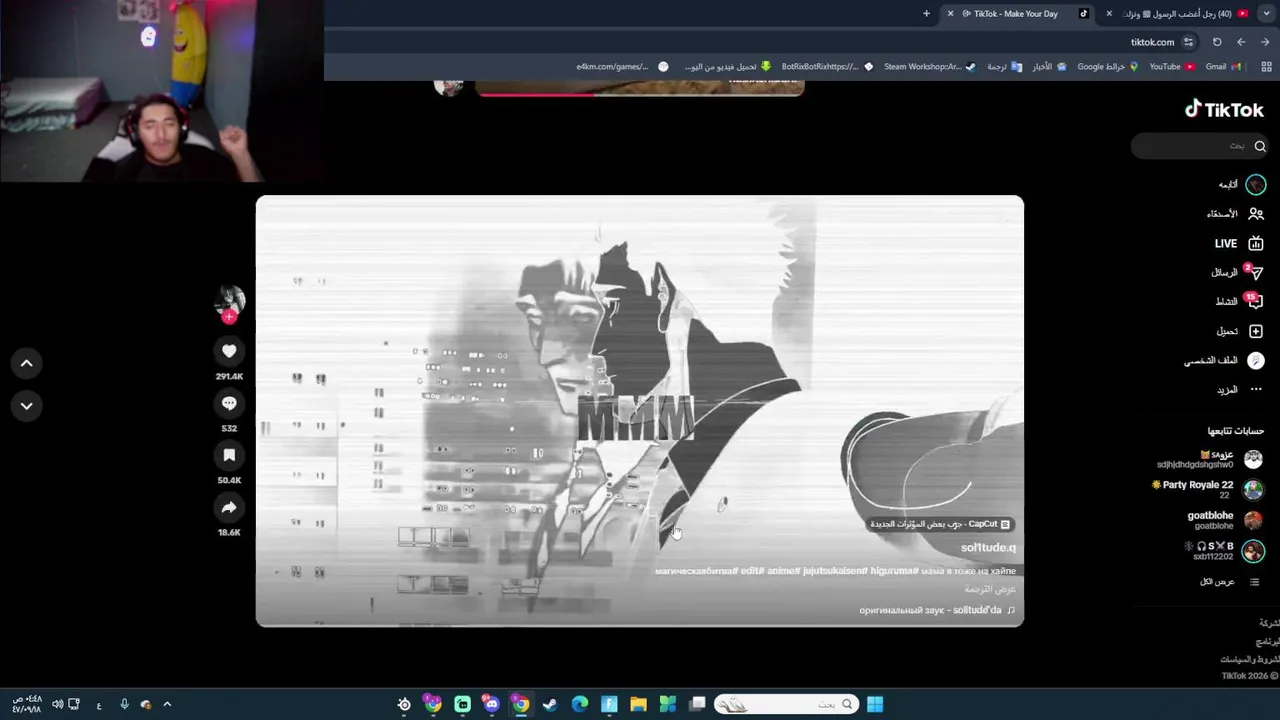
Task: Open the For You (أقايمه) sidebar item
Action: click(x=1242, y=185)
